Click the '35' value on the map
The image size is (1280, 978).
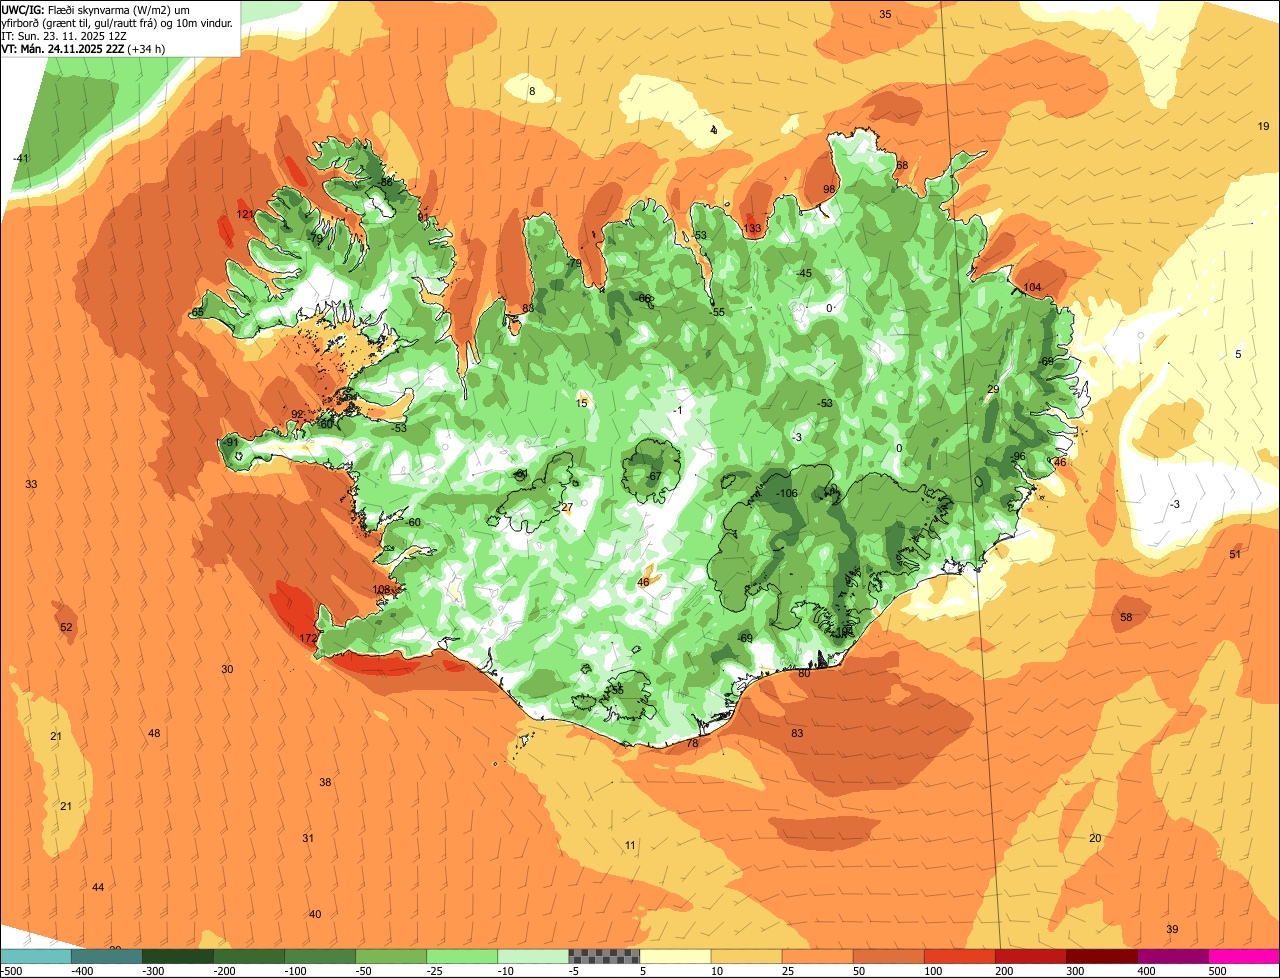point(885,14)
